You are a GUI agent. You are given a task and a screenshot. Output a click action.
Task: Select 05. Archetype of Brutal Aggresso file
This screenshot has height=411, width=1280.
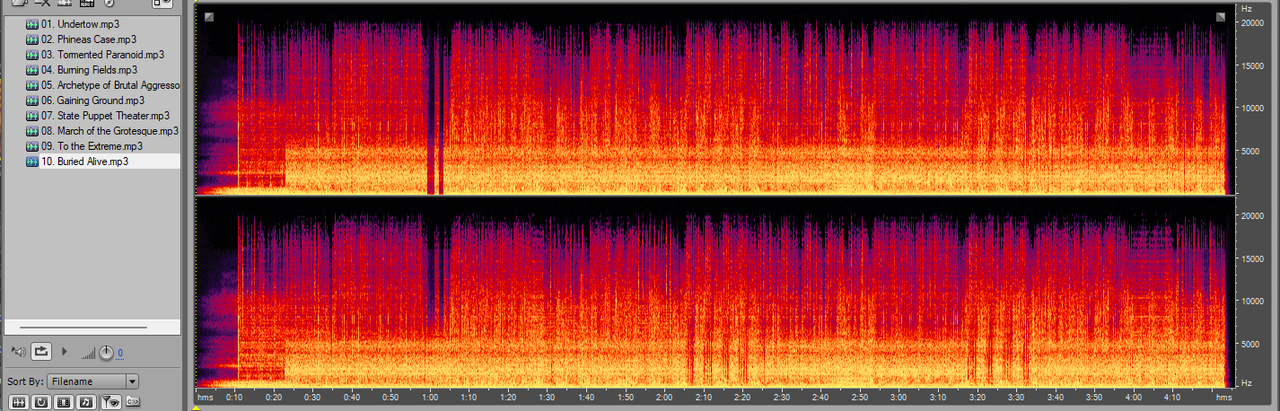(x=110, y=85)
